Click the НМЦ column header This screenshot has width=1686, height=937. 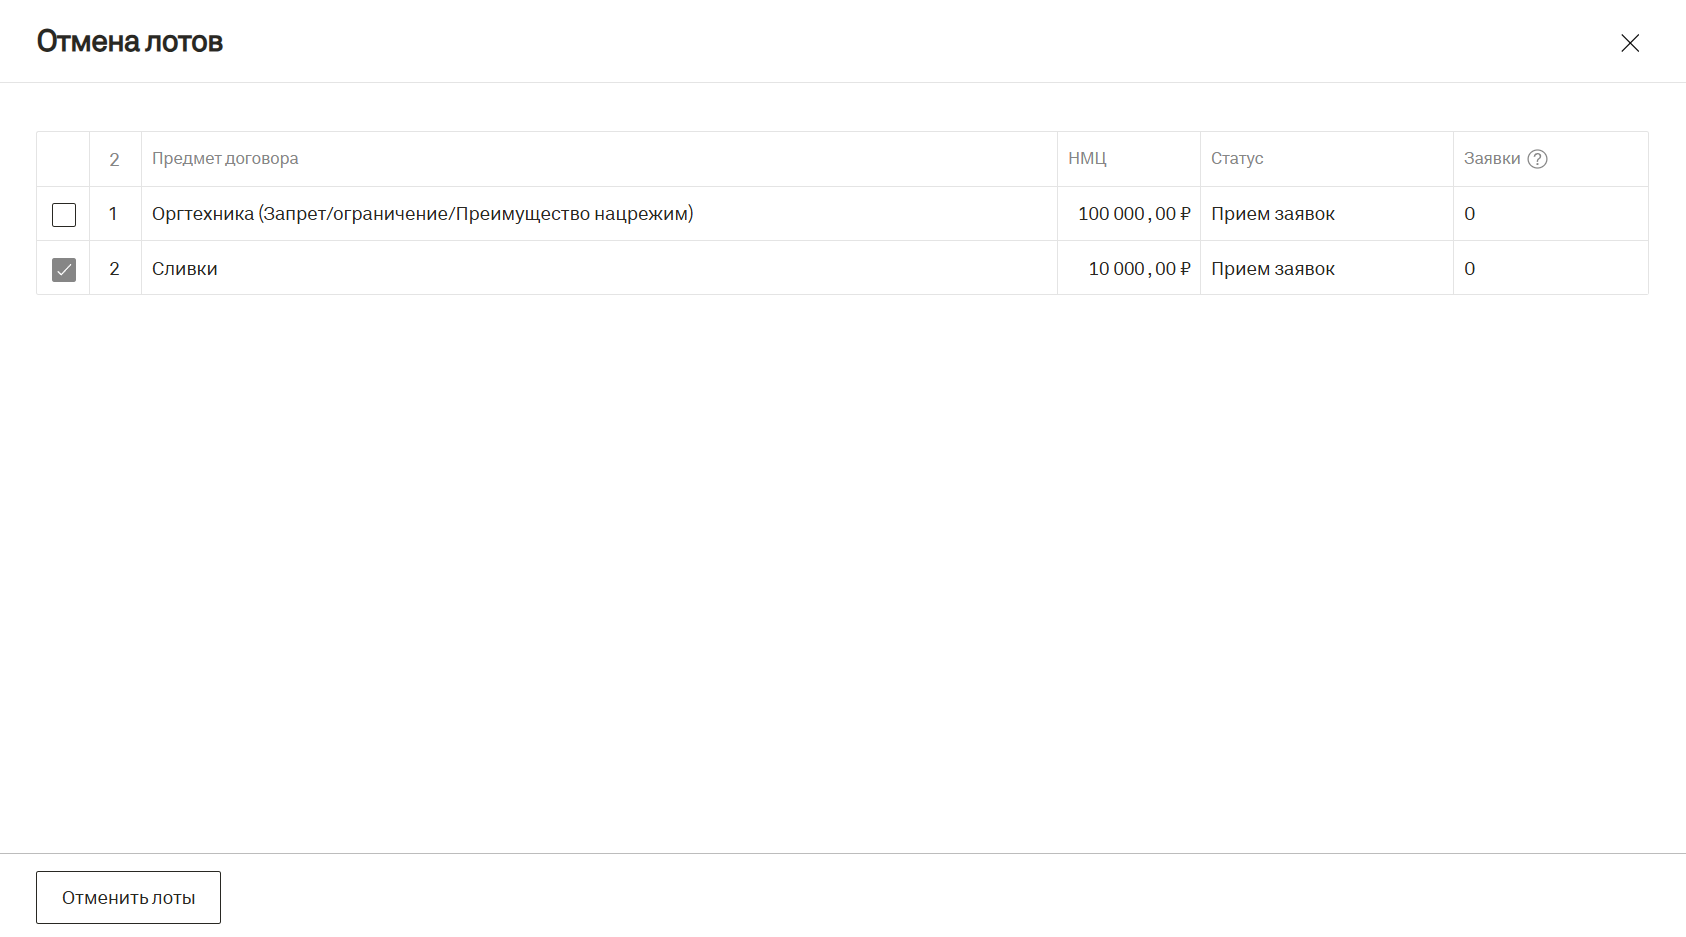(x=1087, y=159)
